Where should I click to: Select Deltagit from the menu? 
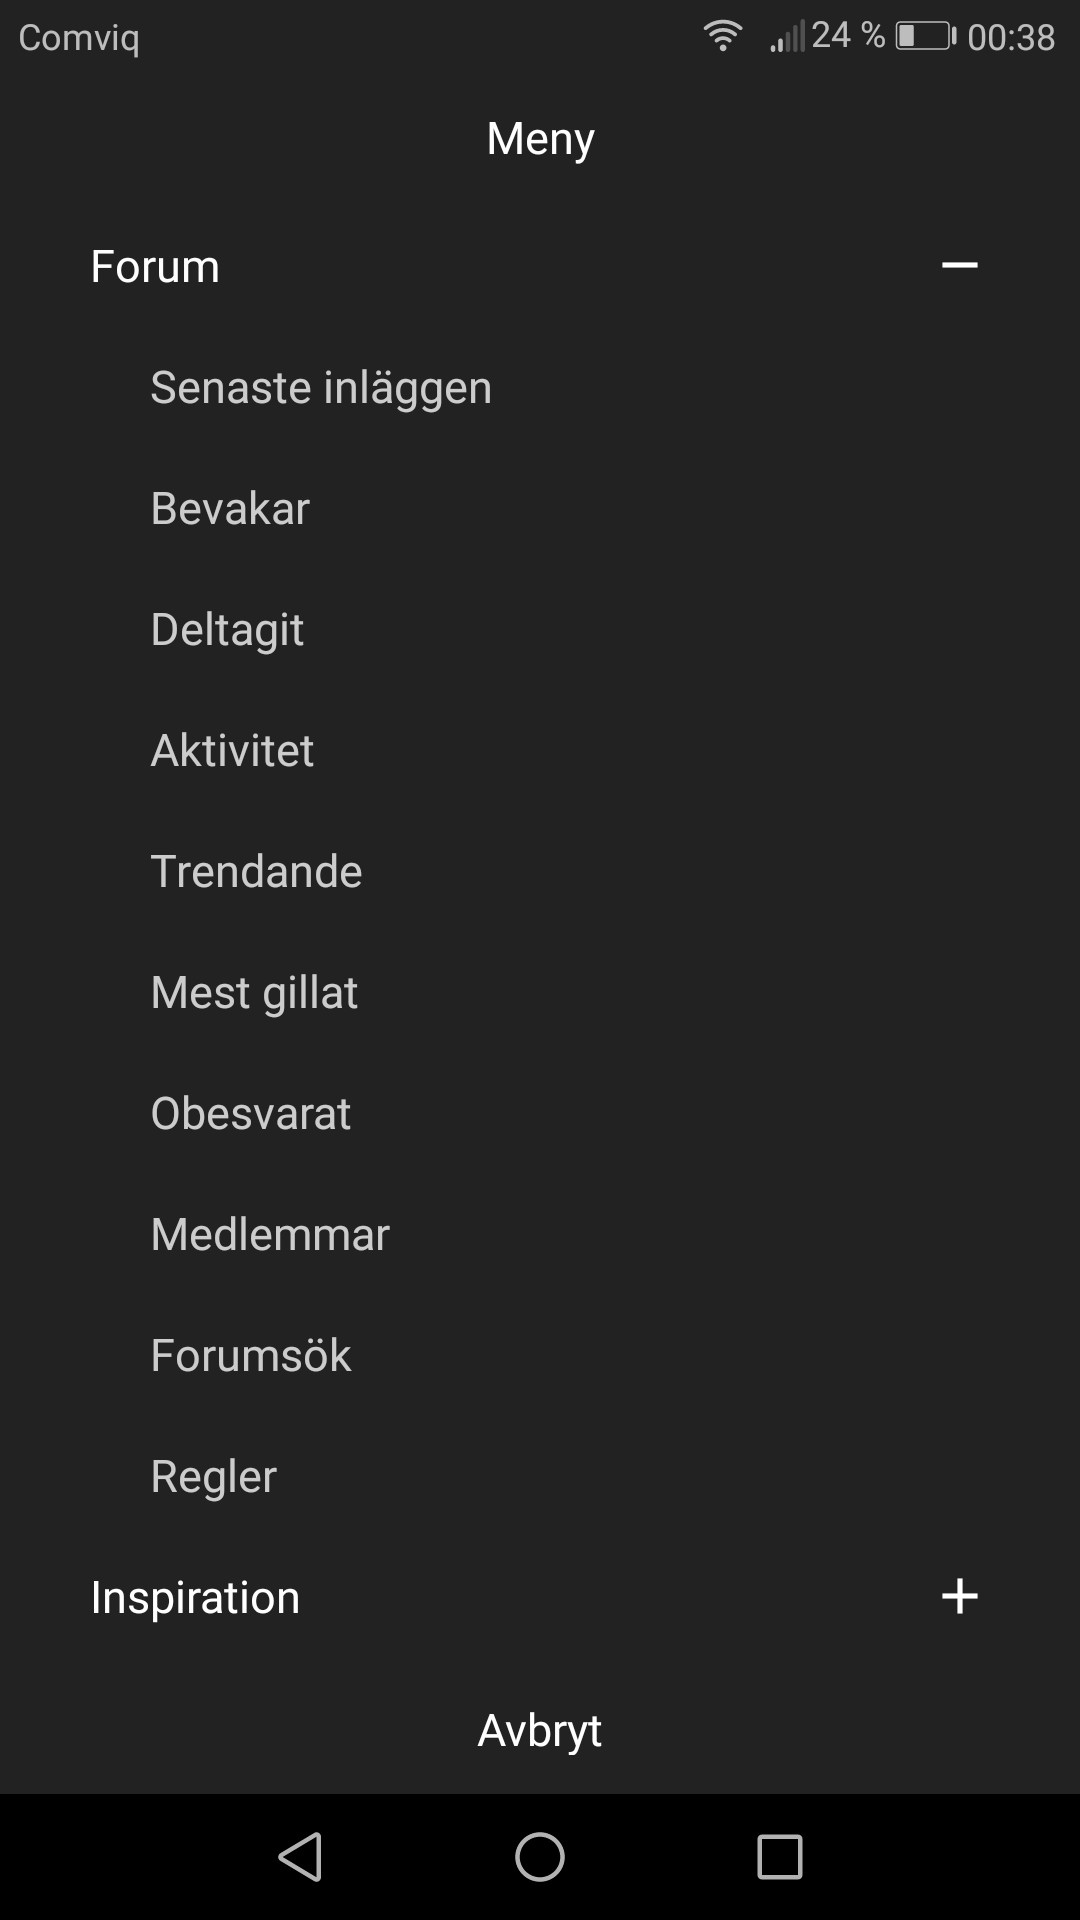(x=227, y=630)
